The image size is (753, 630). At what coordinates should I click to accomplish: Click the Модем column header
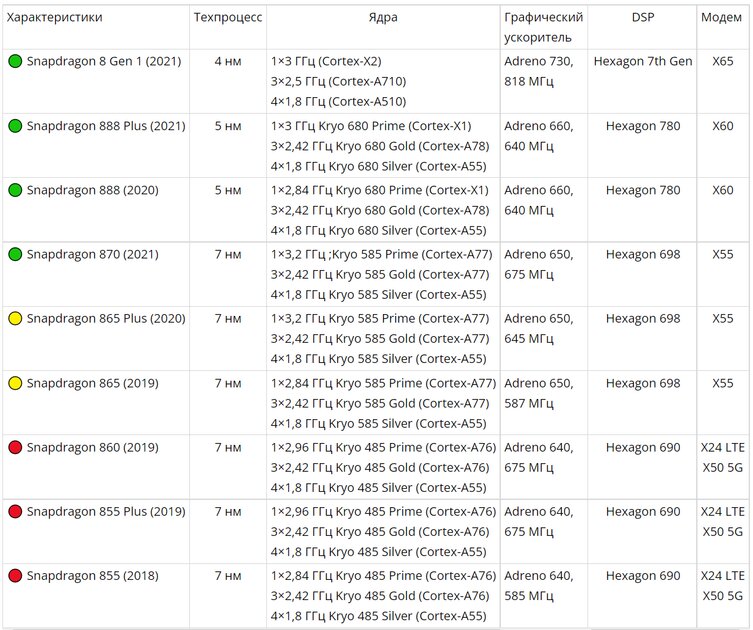(x=722, y=18)
